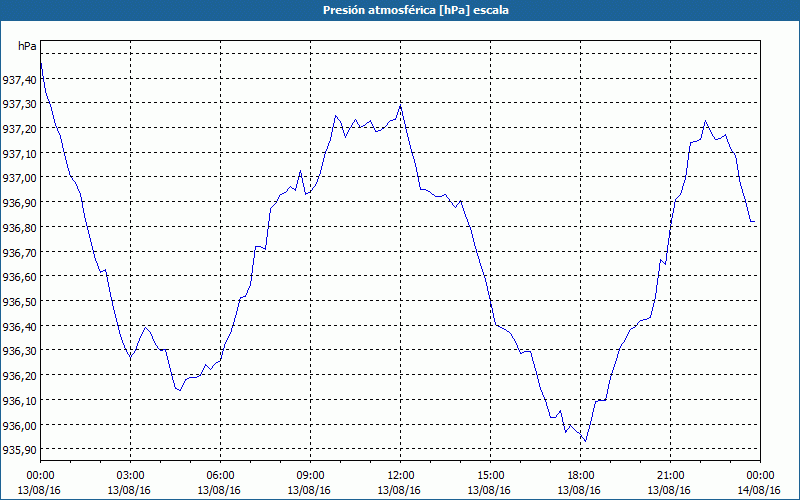The height and width of the screenshot is (500, 800).
Task: Click the 12:00 time axis label
Action: (401, 476)
